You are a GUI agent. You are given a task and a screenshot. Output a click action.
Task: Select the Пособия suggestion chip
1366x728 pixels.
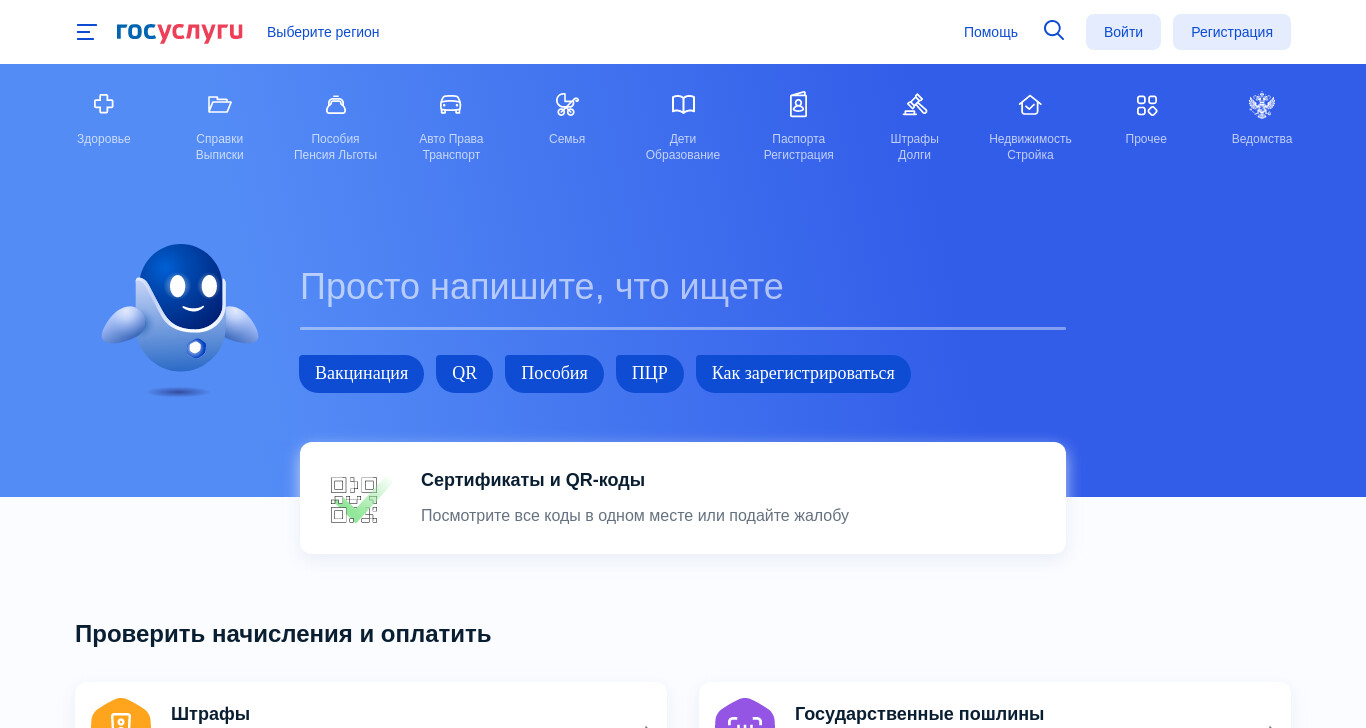(x=554, y=374)
